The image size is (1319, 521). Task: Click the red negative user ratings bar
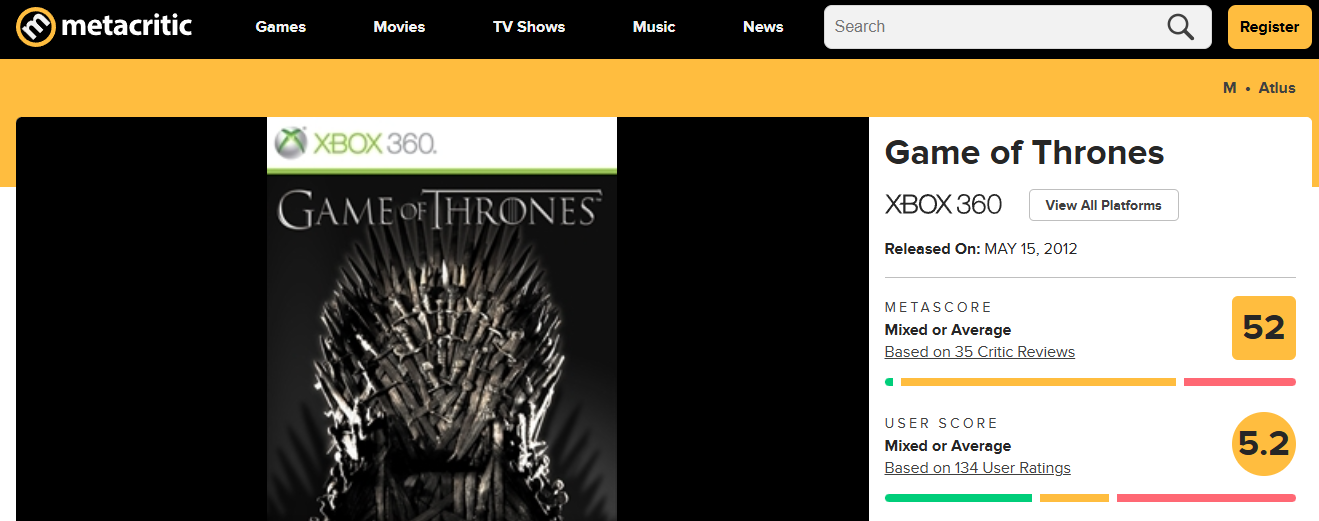point(1206,498)
